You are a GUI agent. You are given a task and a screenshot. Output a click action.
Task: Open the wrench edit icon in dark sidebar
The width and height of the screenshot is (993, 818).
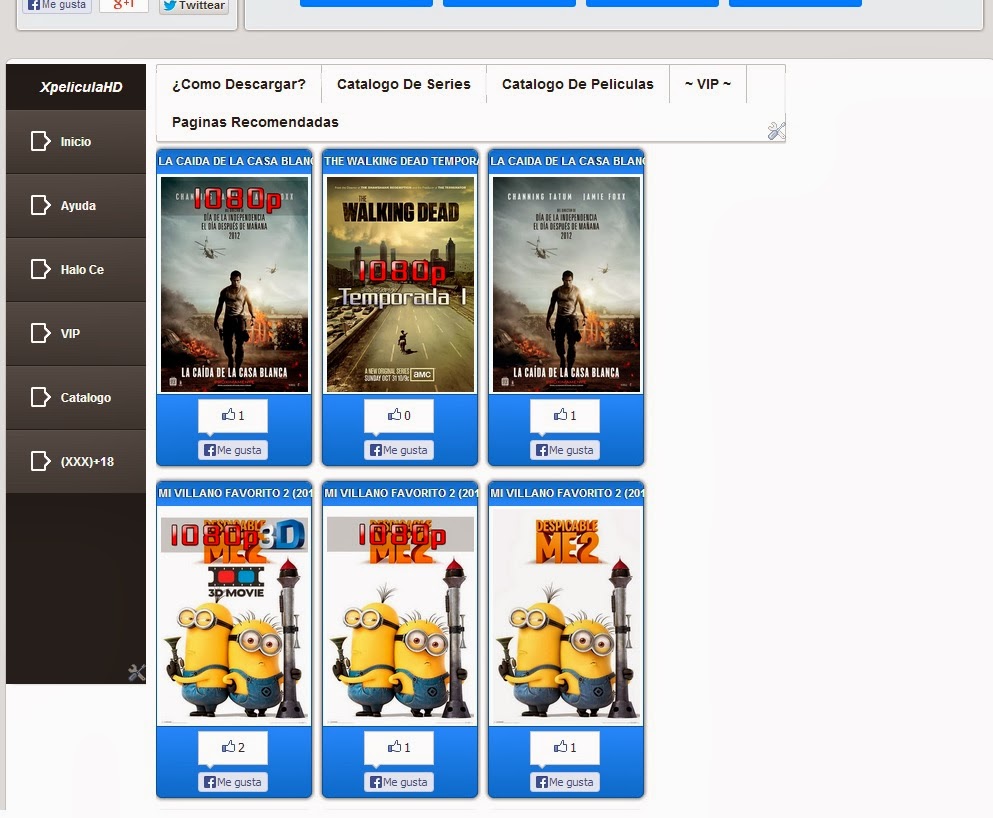137,672
